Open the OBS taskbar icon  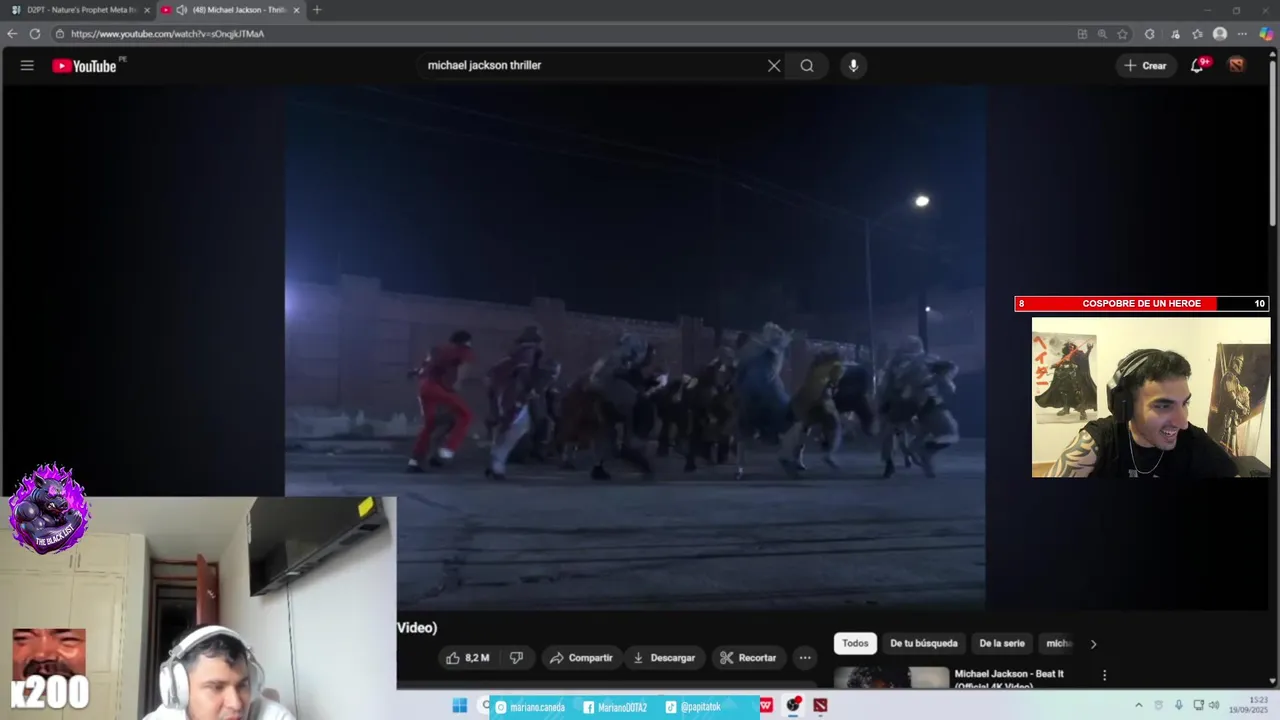[793, 706]
